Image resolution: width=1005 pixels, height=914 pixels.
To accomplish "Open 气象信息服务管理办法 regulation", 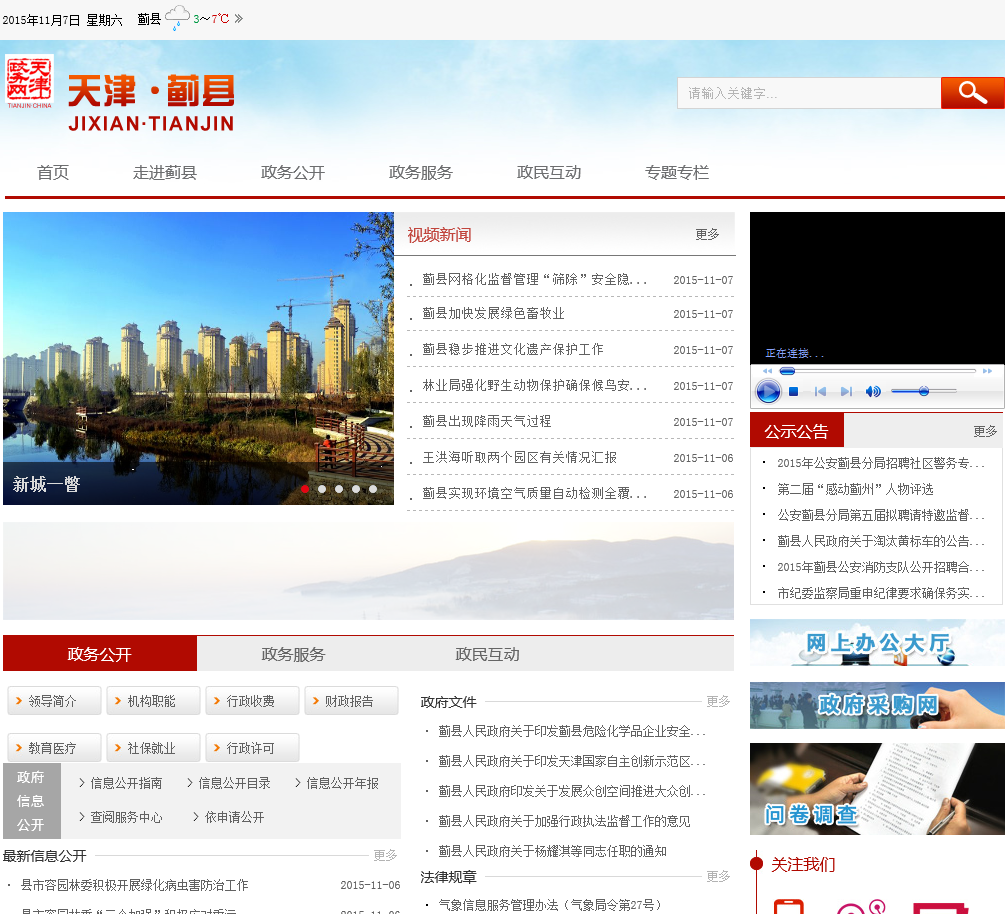I will [549, 905].
